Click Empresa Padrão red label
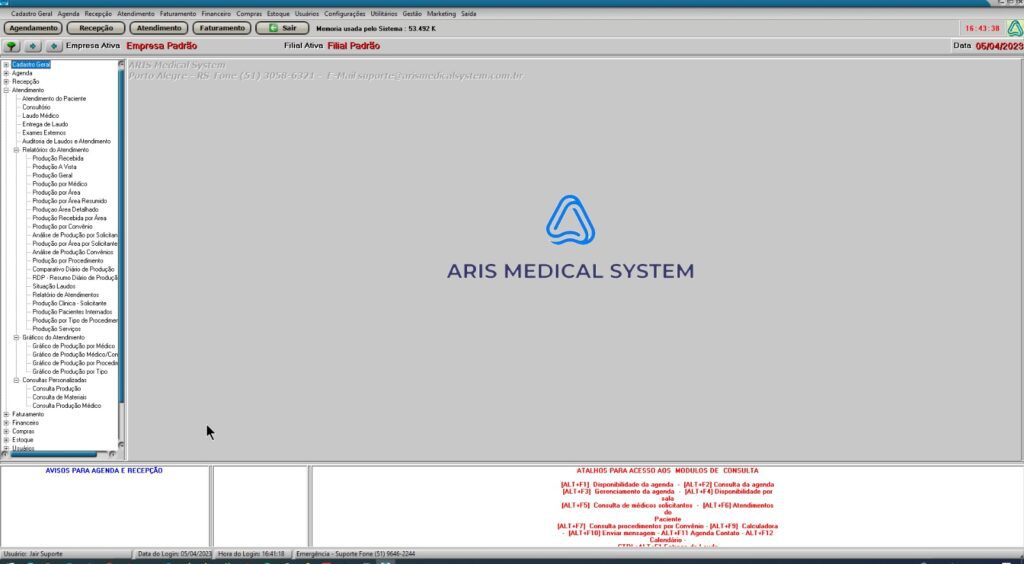Screen dimensions: 1024x564 coord(161,46)
